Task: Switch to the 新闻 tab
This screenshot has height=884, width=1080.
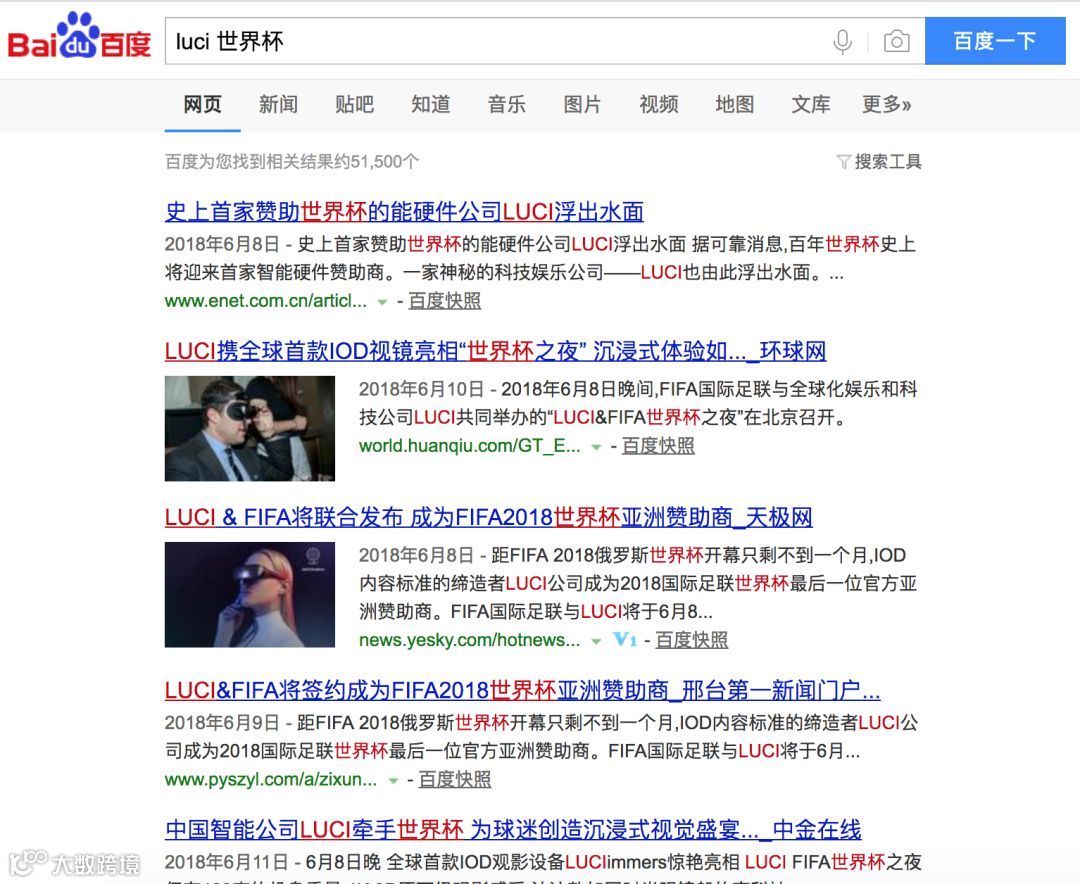Action: coord(278,105)
